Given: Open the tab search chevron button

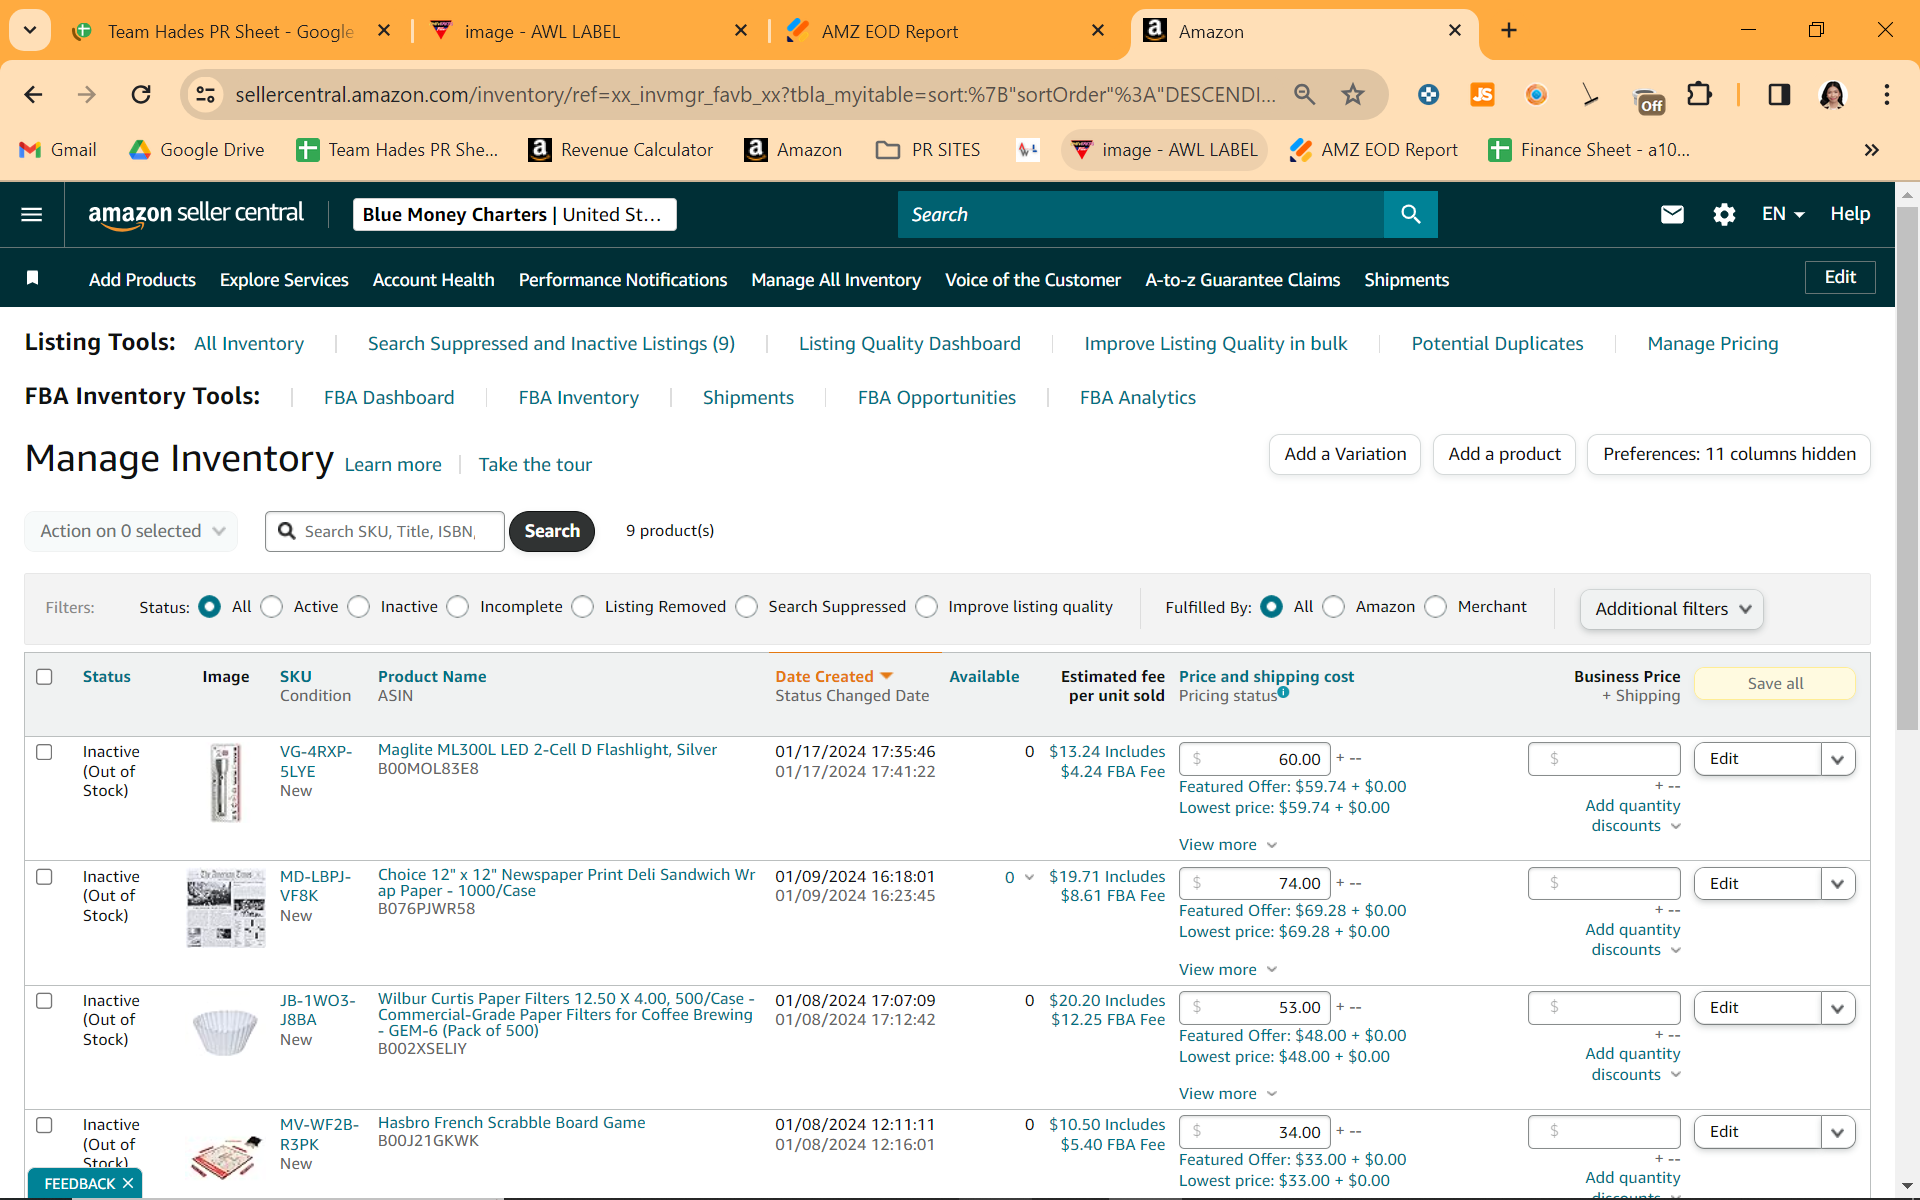Looking at the screenshot, I should pyautogui.click(x=30, y=31).
